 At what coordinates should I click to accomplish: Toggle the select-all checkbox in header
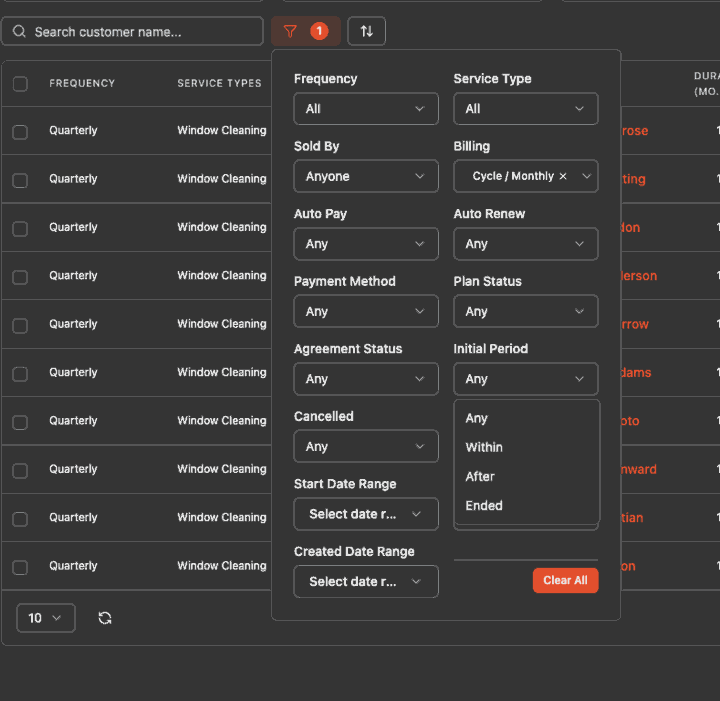pos(20,84)
